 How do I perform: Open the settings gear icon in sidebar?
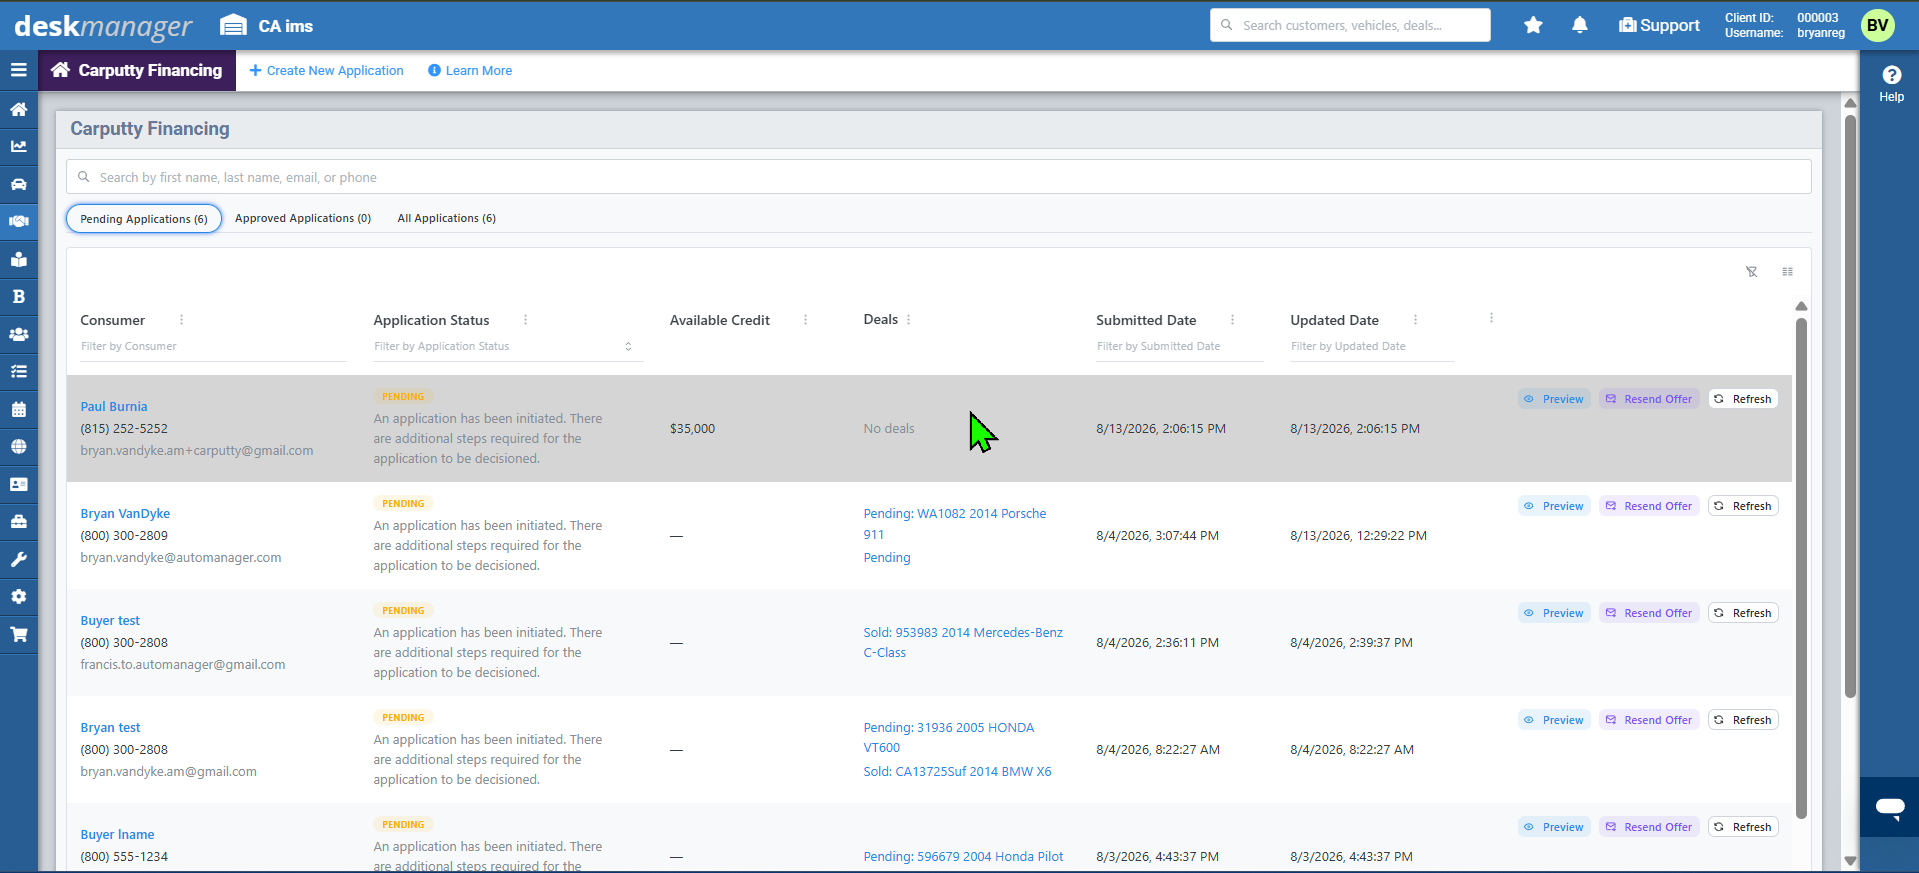[18, 596]
